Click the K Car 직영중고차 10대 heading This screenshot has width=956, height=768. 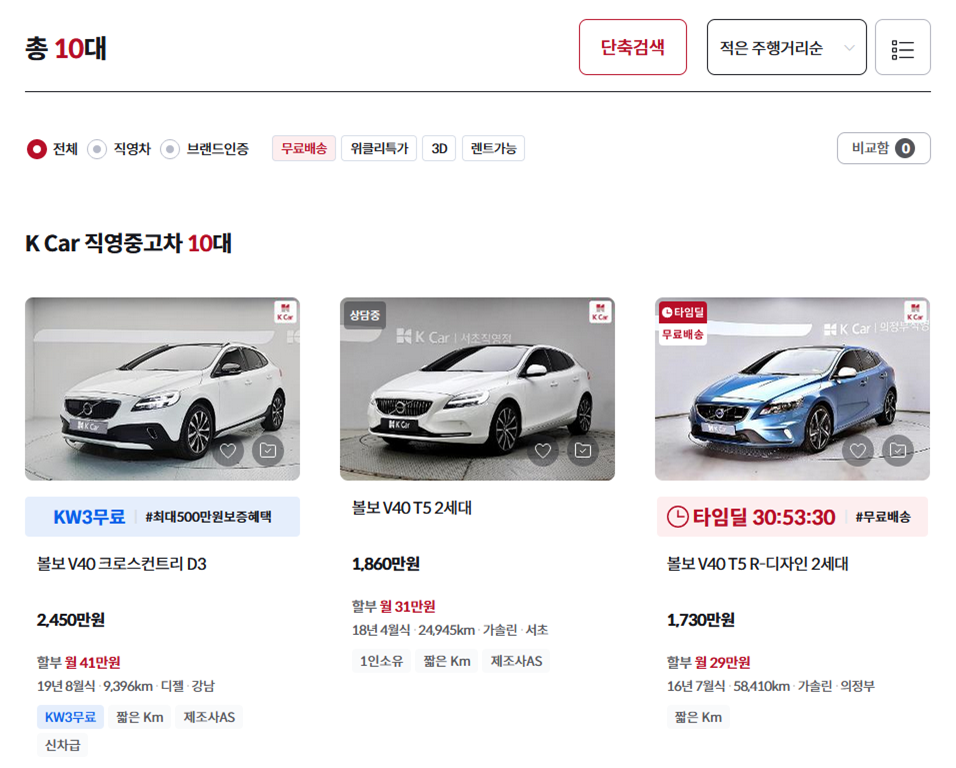coord(128,243)
